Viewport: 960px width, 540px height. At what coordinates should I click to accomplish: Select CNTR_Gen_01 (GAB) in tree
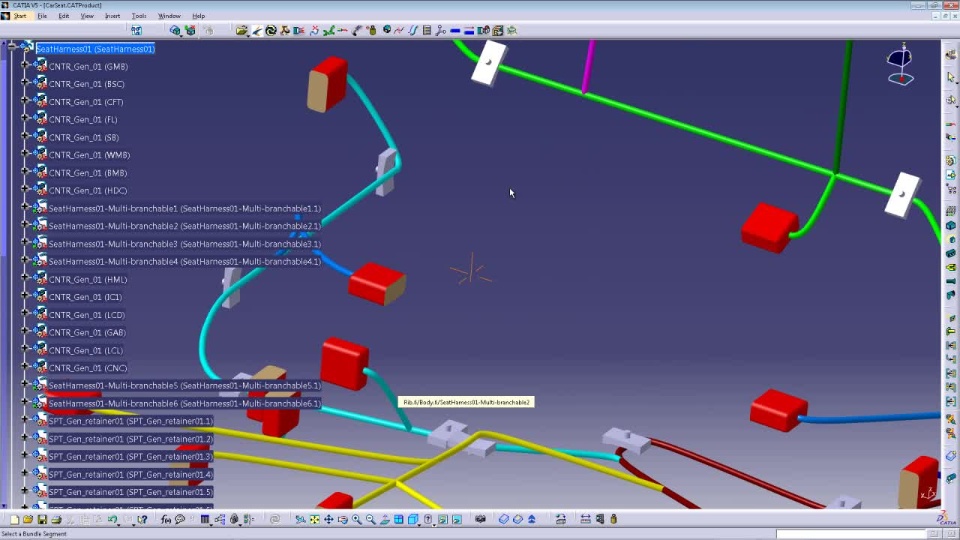(x=87, y=333)
